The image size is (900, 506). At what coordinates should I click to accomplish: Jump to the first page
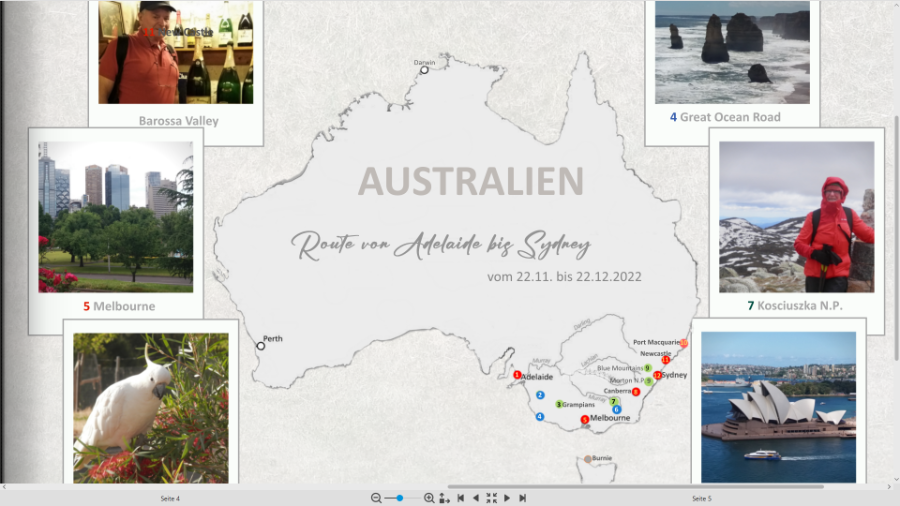460,498
